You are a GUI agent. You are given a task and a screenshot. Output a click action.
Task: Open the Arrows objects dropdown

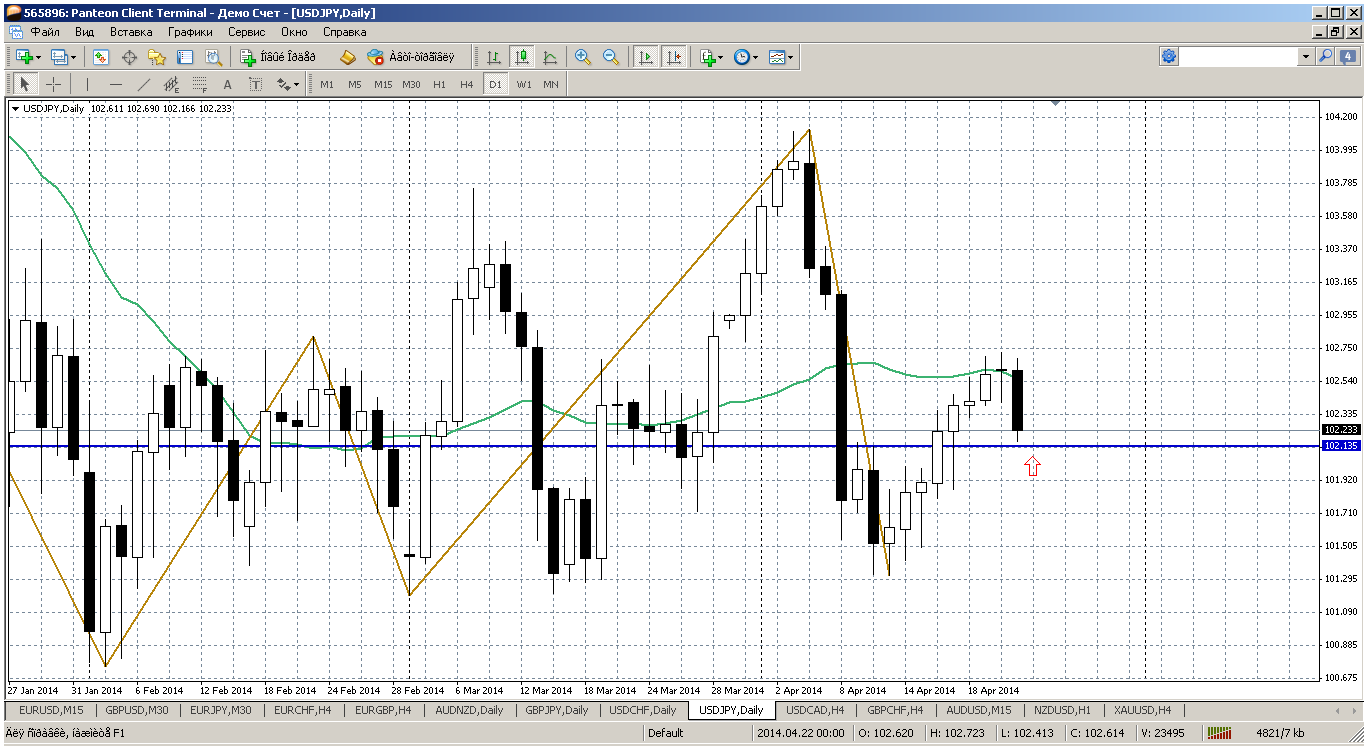[287, 84]
